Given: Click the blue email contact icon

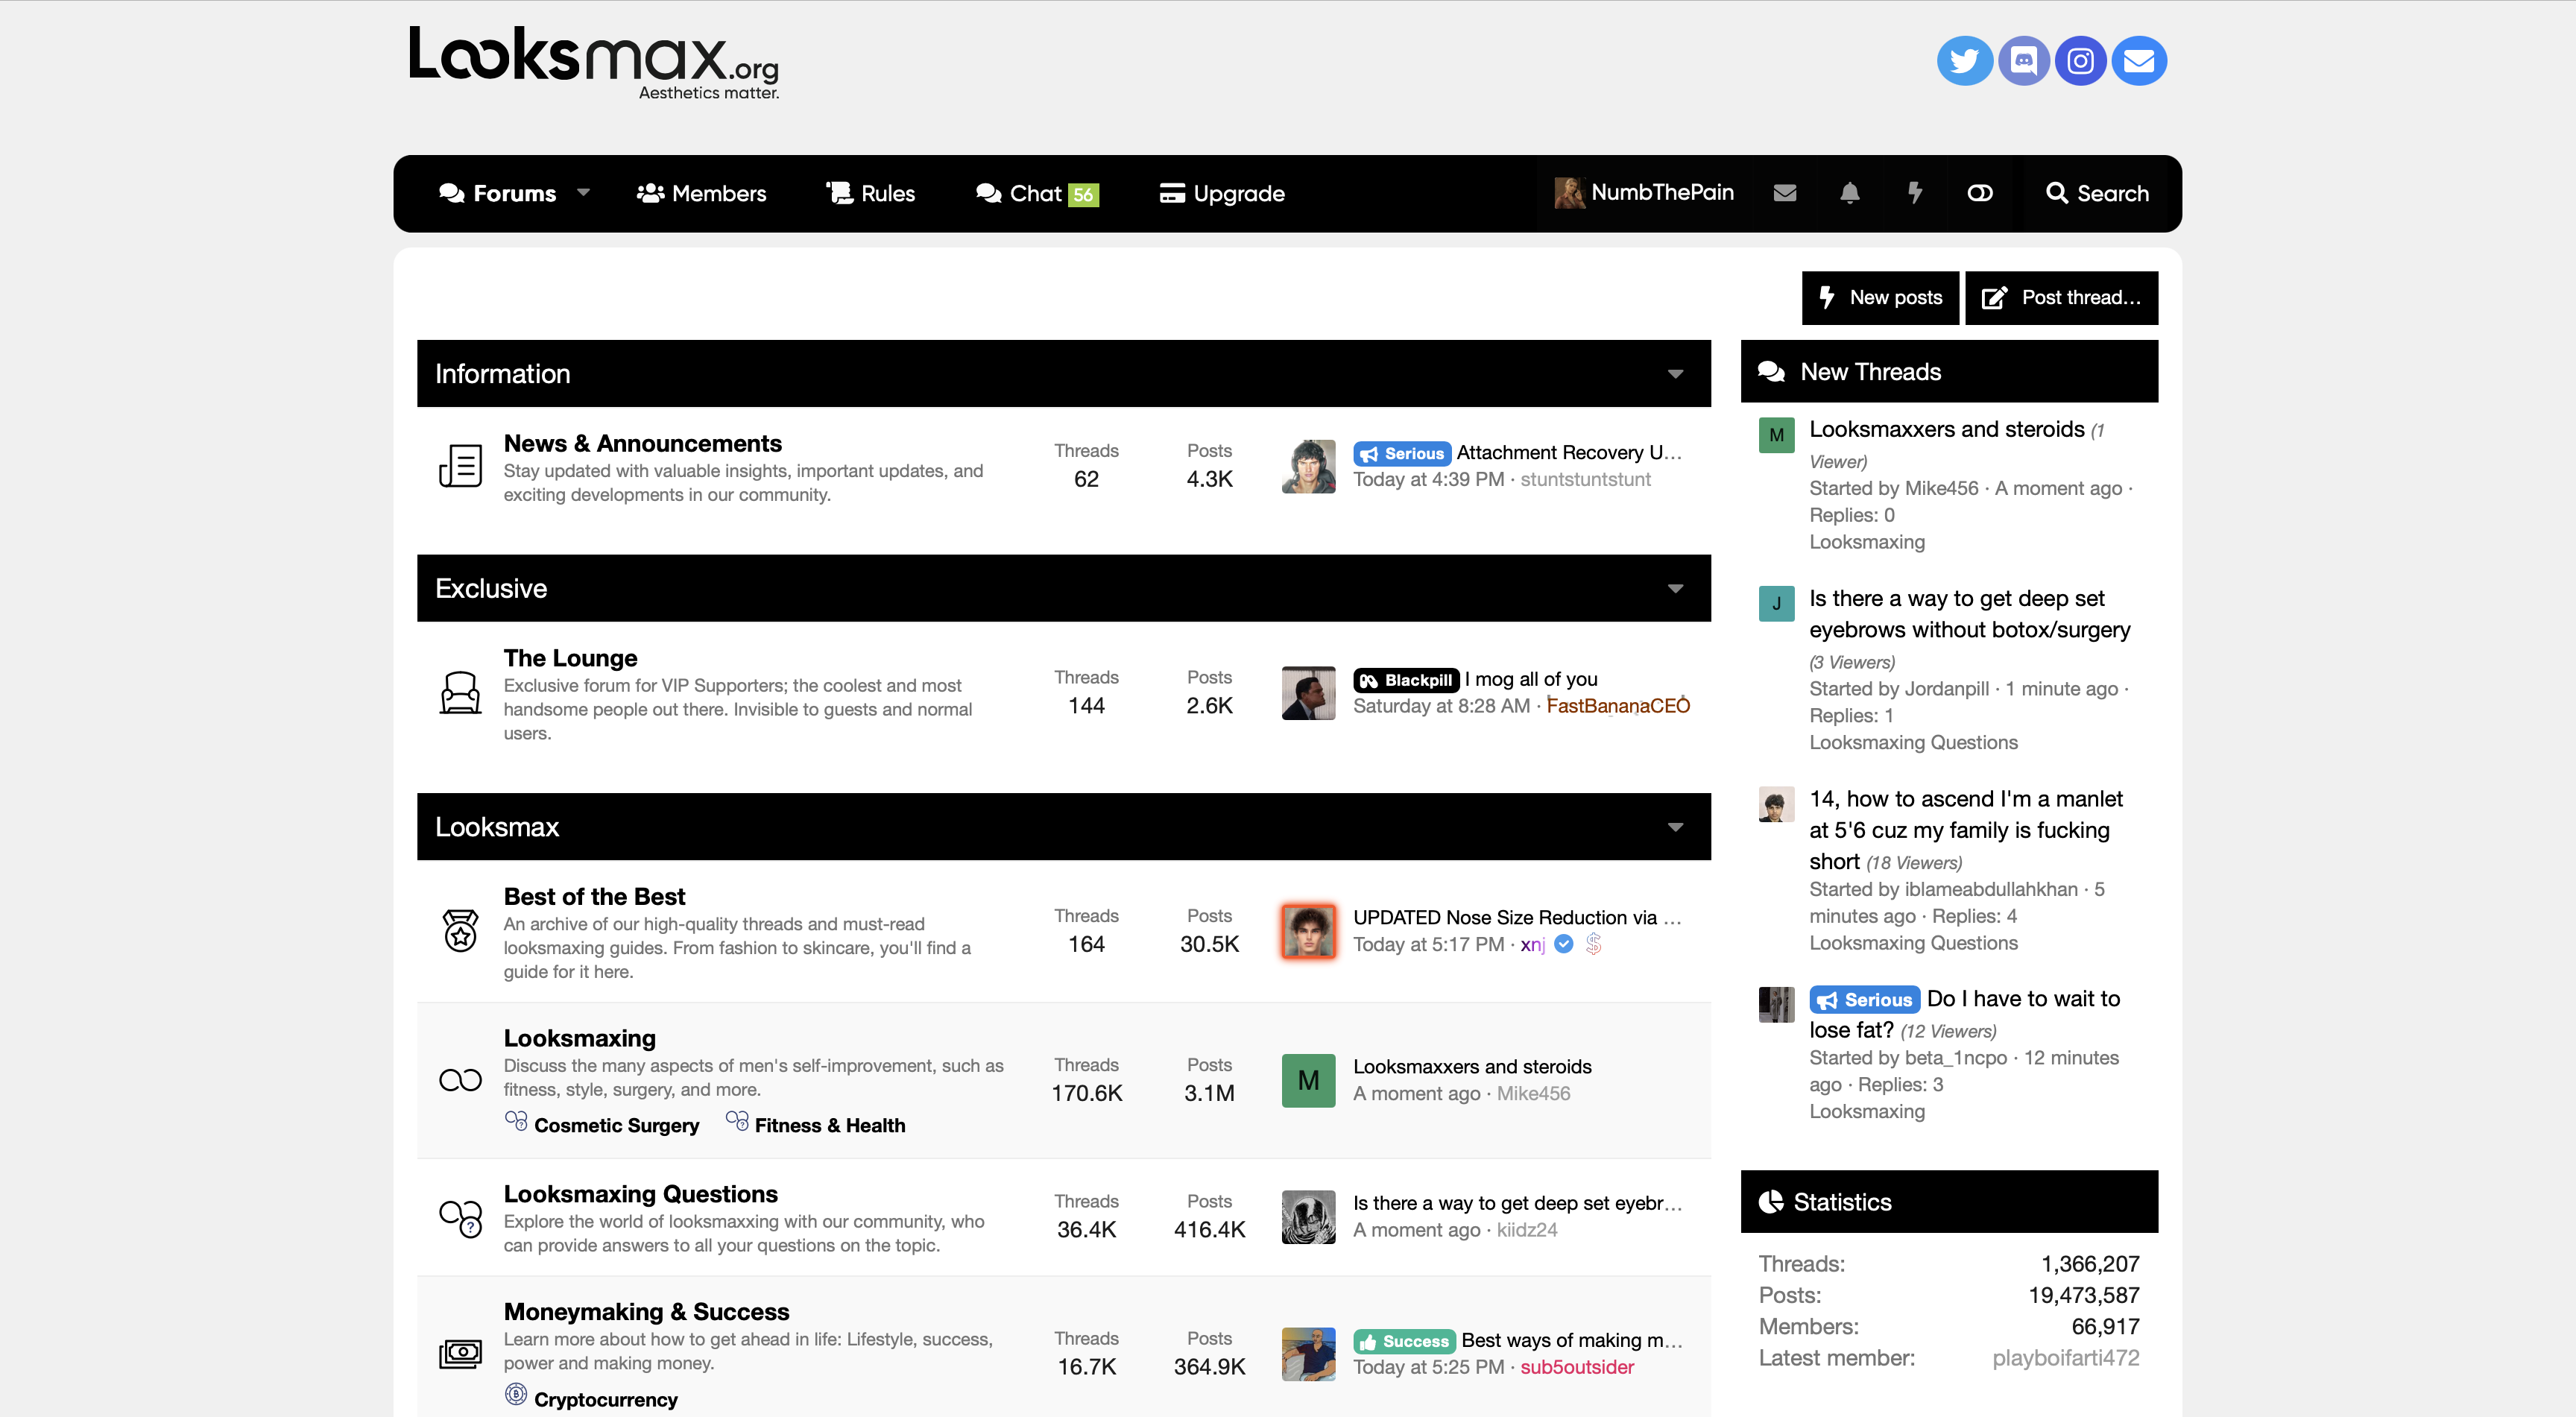Looking at the screenshot, I should pos(2139,61).
